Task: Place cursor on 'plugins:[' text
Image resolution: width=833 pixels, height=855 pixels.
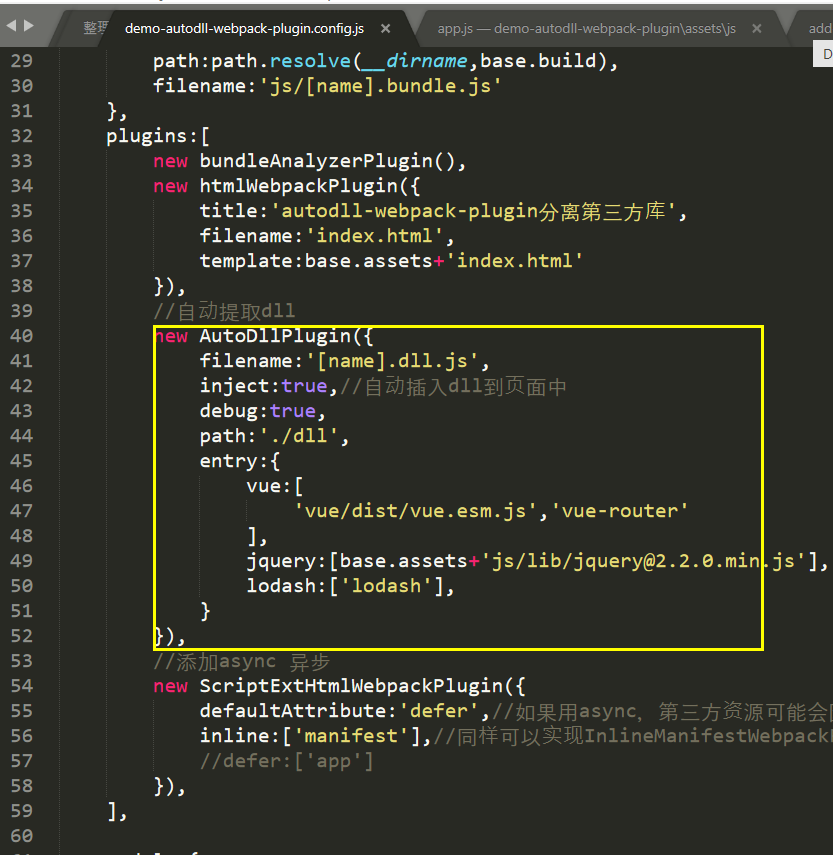Action: point(158,136)
